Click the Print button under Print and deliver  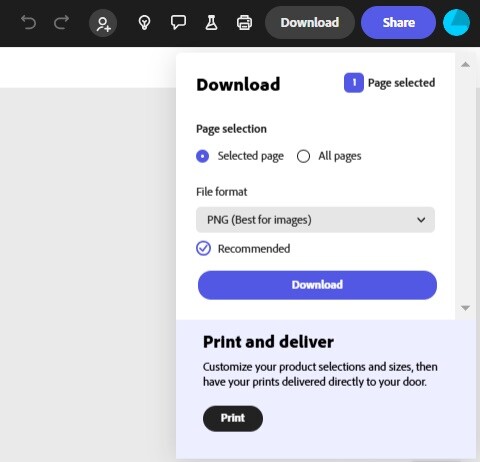(x=233, y=418)
